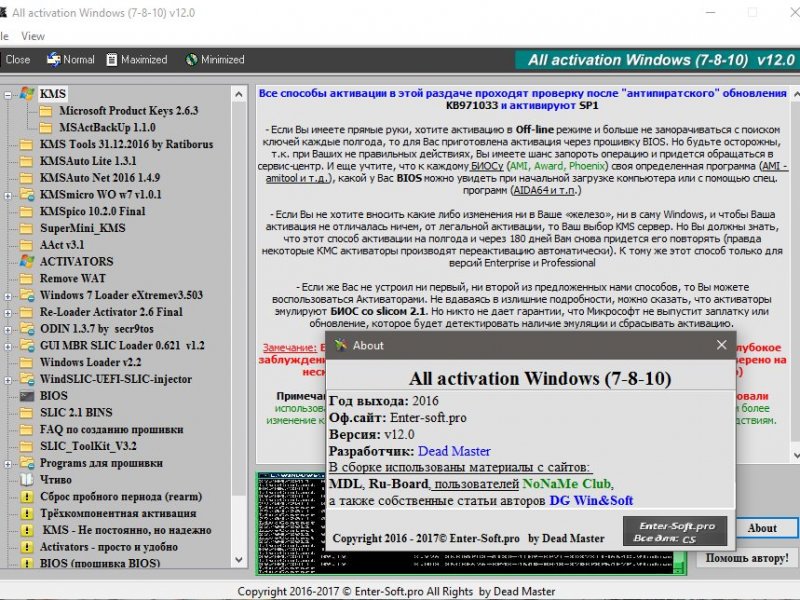The width and height of the screenshot is (800, 600).
Task: Expand the ODIN 1.3.7 node
Action: pyautogui.click(x=8, y=330)
